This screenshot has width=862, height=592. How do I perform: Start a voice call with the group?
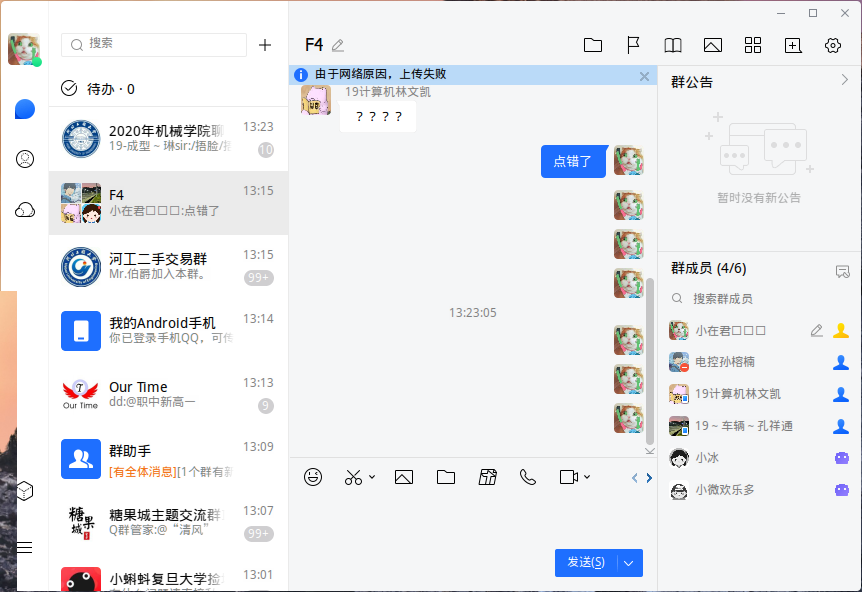click(528, 477)
